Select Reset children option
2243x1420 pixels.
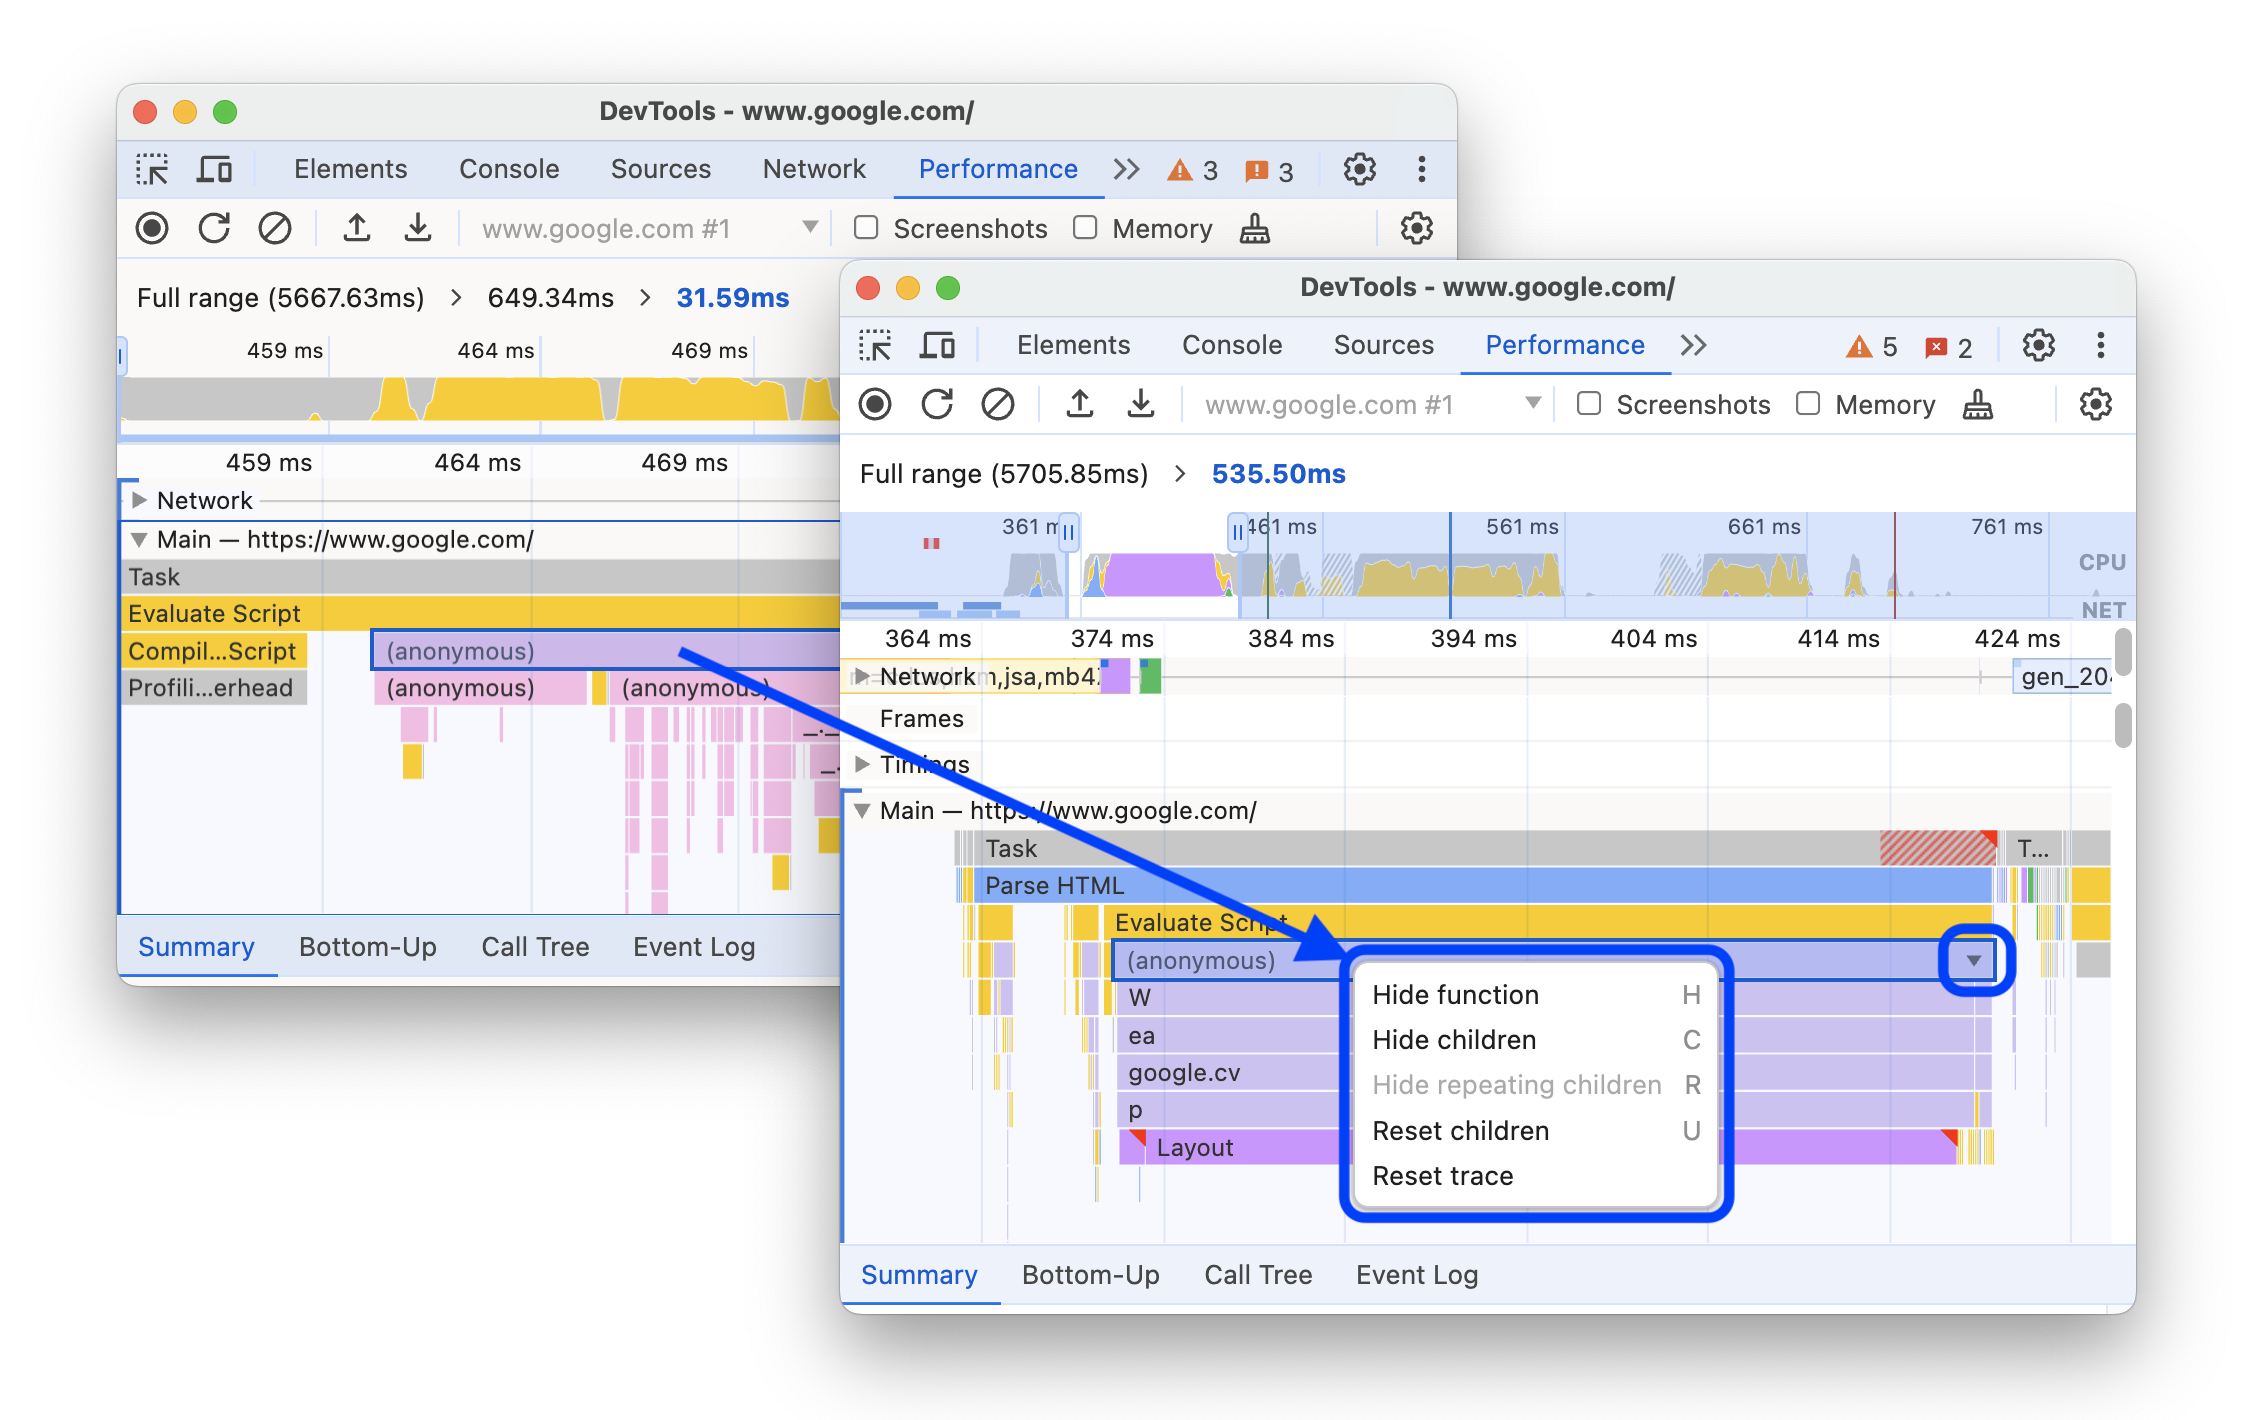pos(1460,1131)
